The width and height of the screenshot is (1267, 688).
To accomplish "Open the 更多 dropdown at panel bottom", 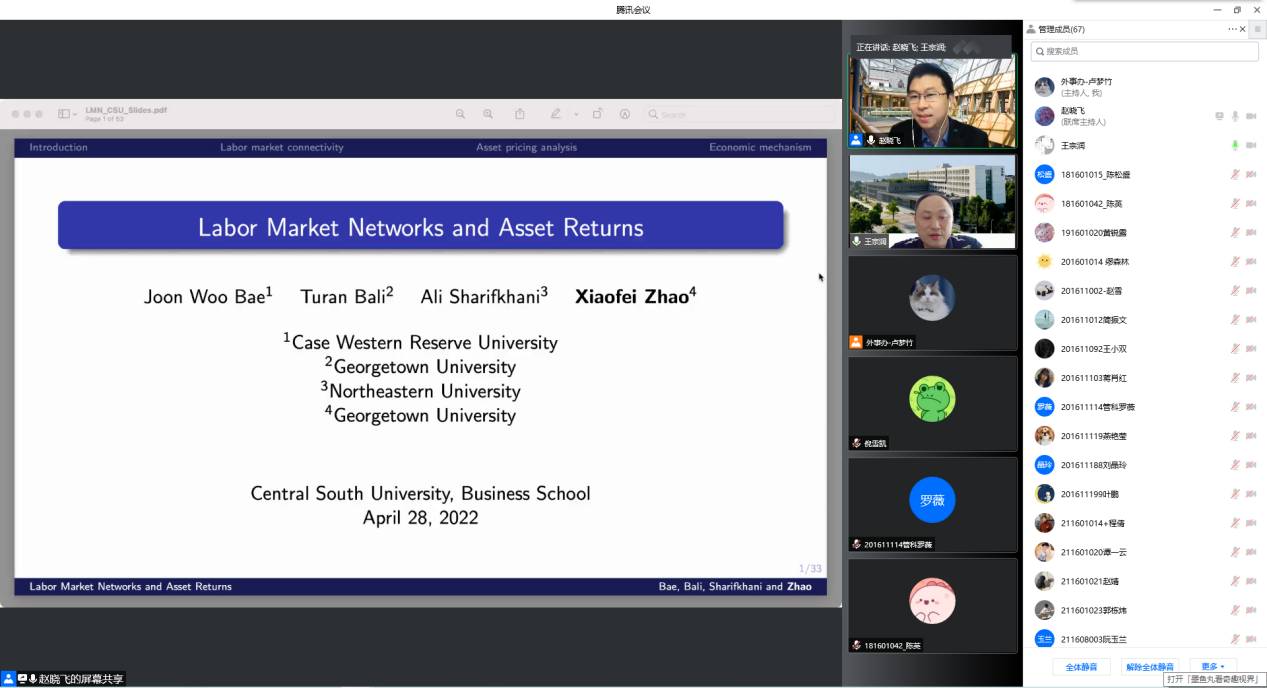I will tap(1212, 666).
